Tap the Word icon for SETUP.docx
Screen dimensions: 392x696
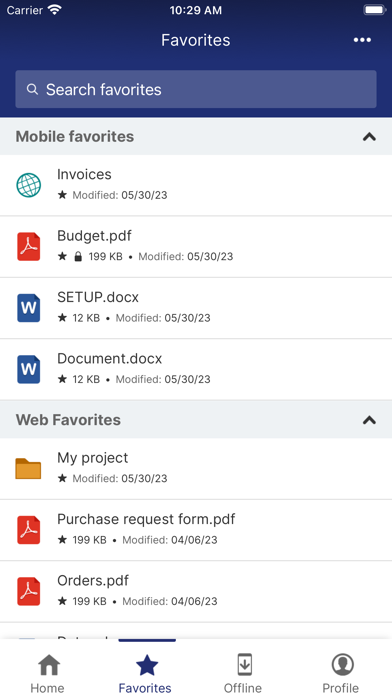point(29,308)
